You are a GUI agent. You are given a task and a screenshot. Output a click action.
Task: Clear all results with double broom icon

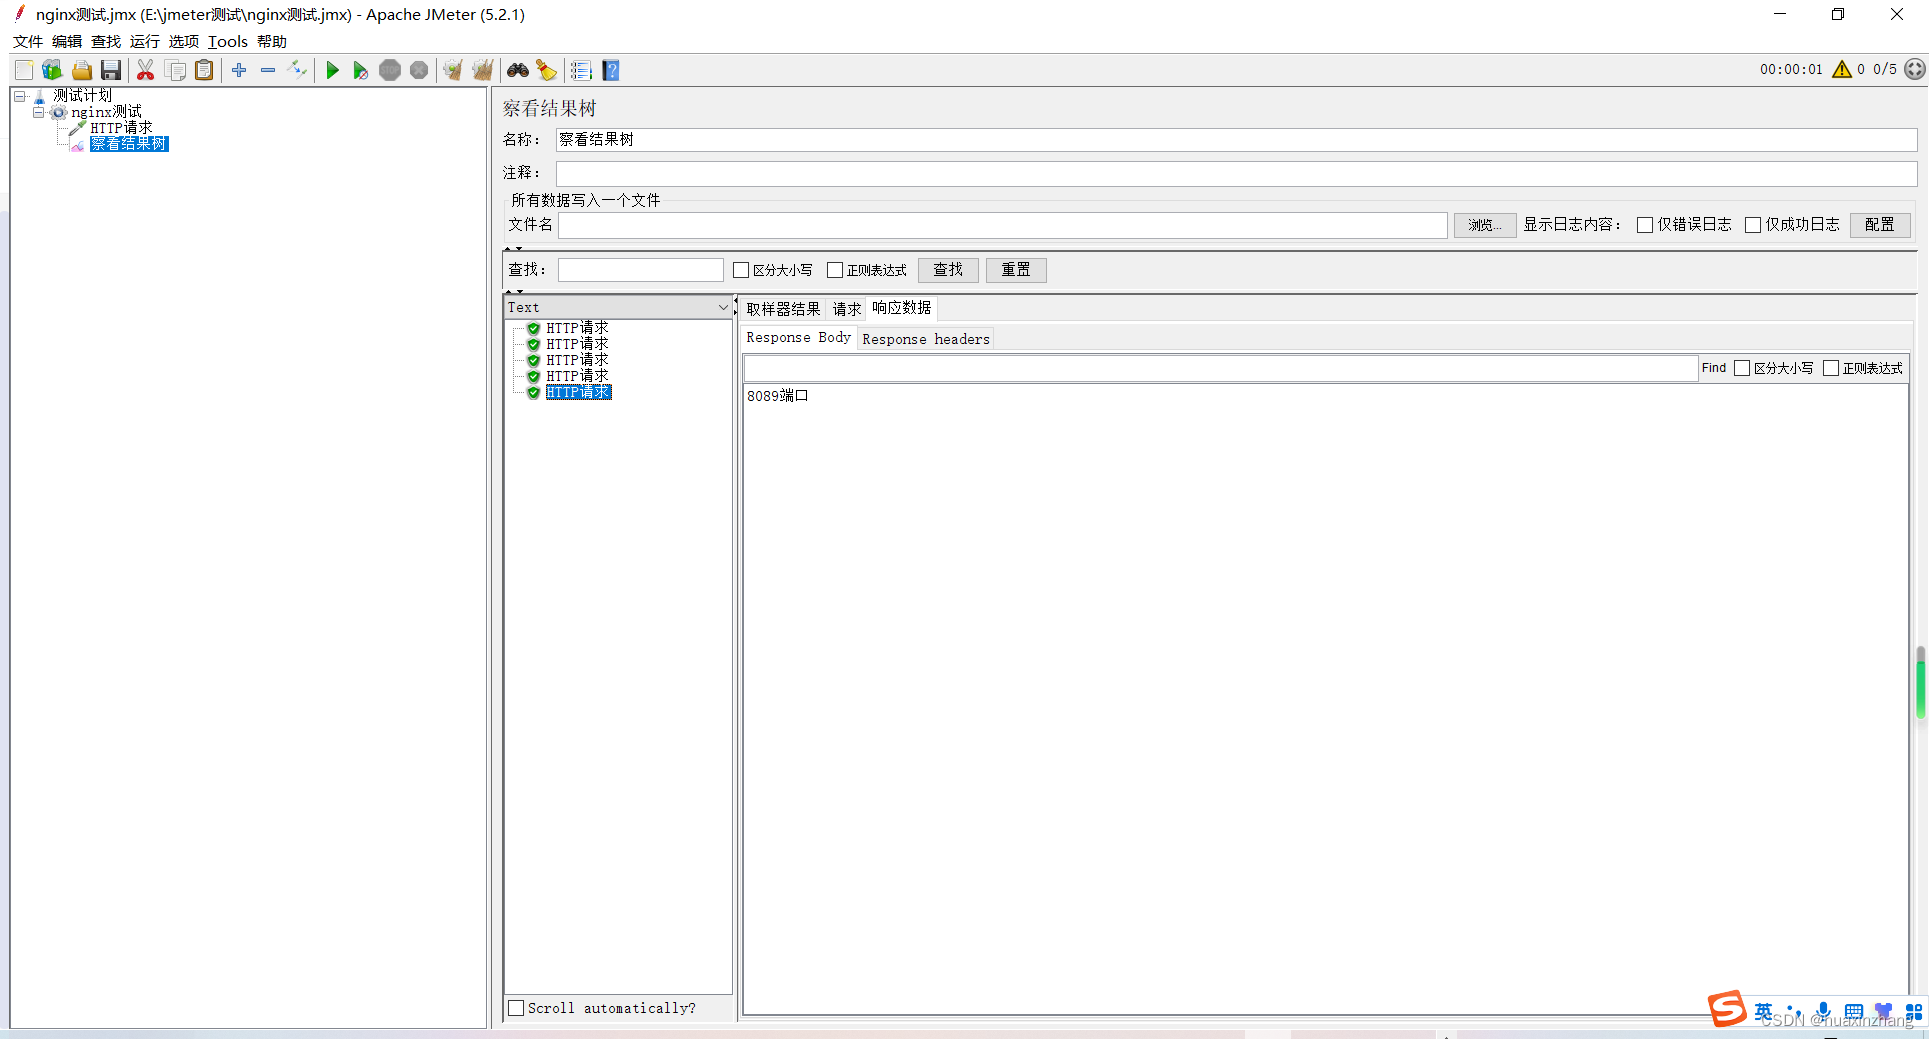pyautogui.click(x=483, y=70)
